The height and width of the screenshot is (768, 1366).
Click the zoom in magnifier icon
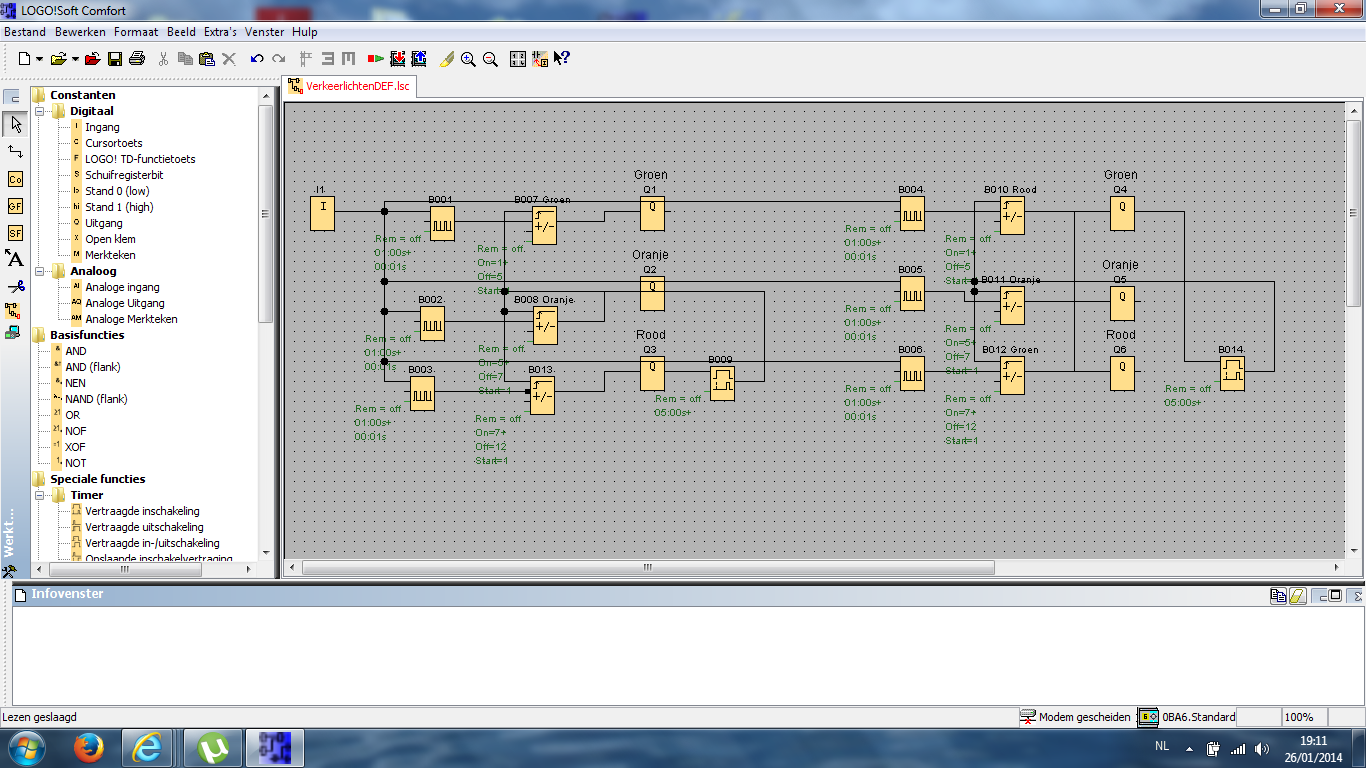pos(468,59)
